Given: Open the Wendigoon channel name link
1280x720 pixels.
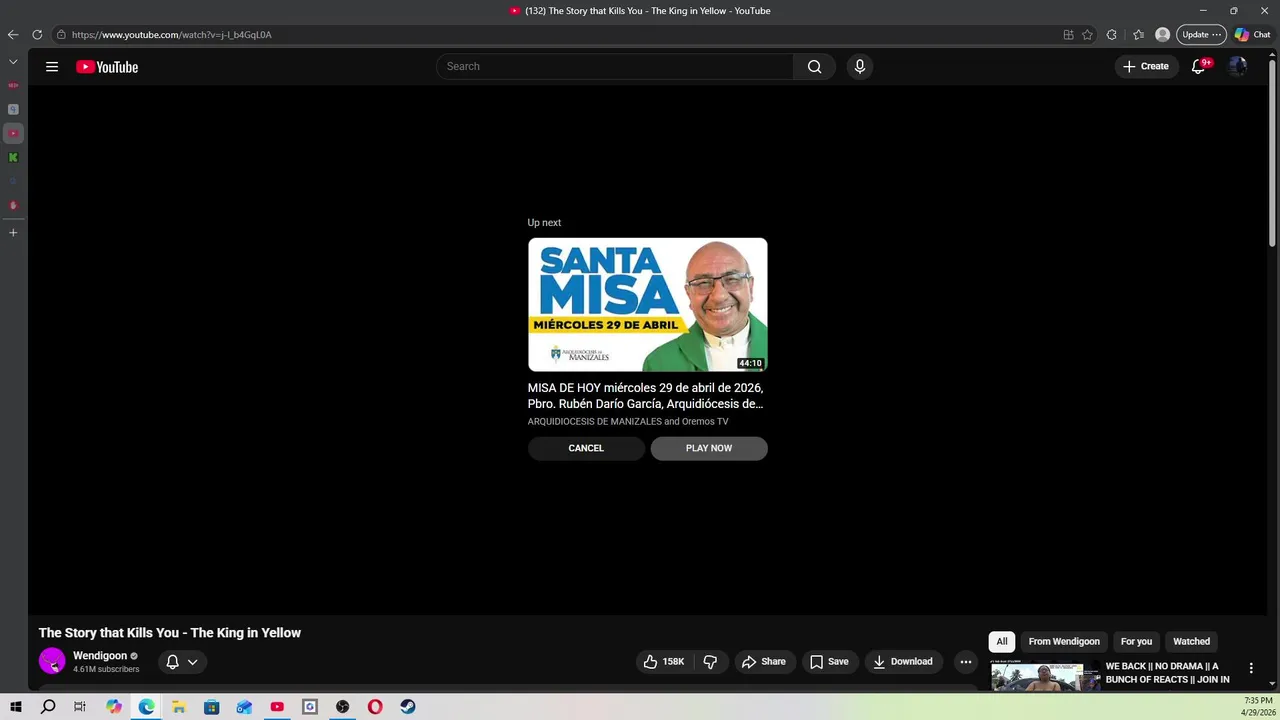Looking at the screenshot, I should pyautogui.click(x=100, y=656).
